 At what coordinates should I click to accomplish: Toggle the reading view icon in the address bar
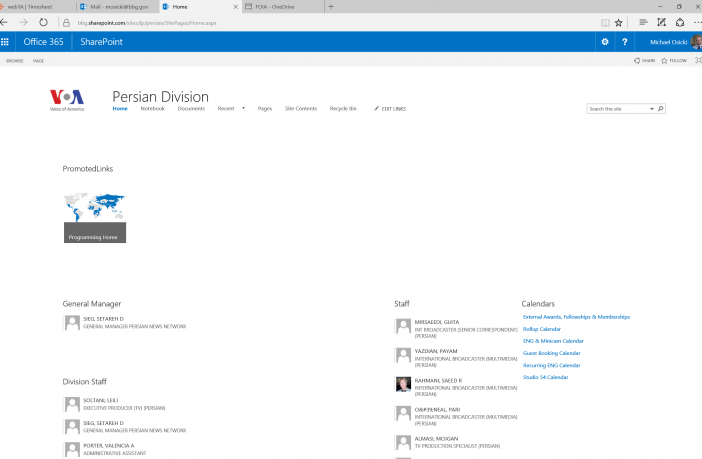pos(605,23)
